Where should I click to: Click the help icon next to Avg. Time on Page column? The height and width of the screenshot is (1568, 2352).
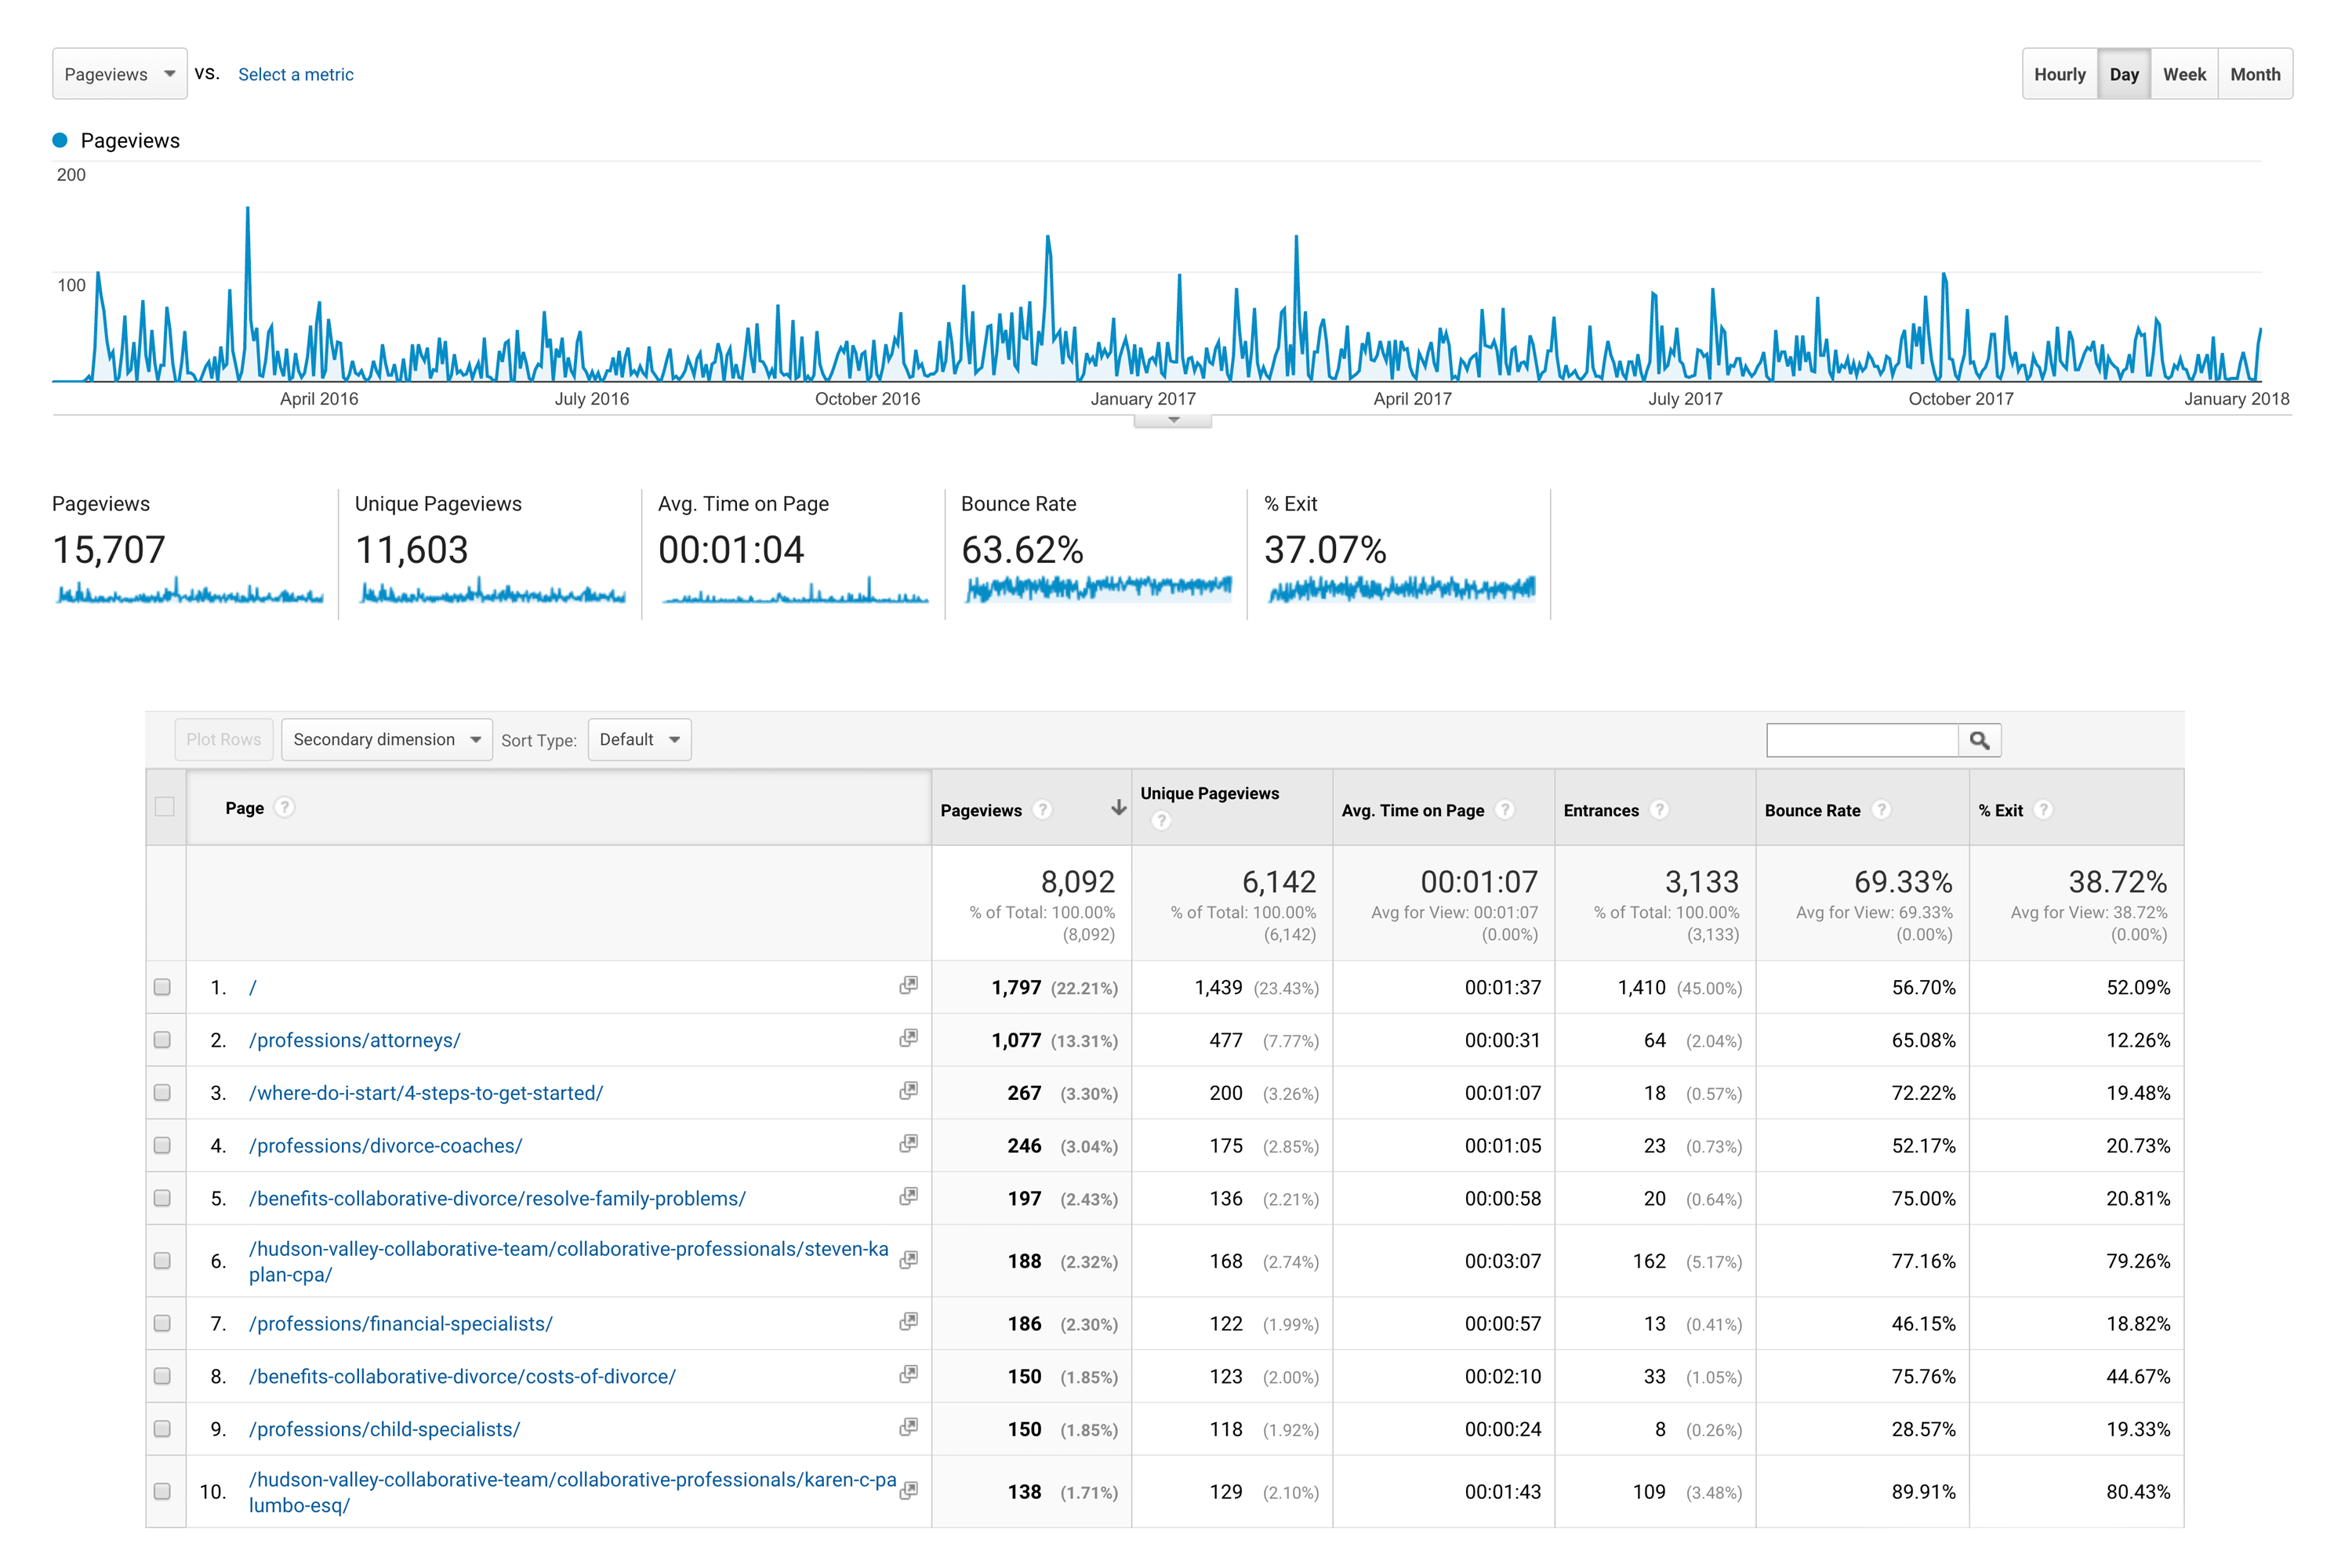pyautogui.click(x=1505, y=810)
